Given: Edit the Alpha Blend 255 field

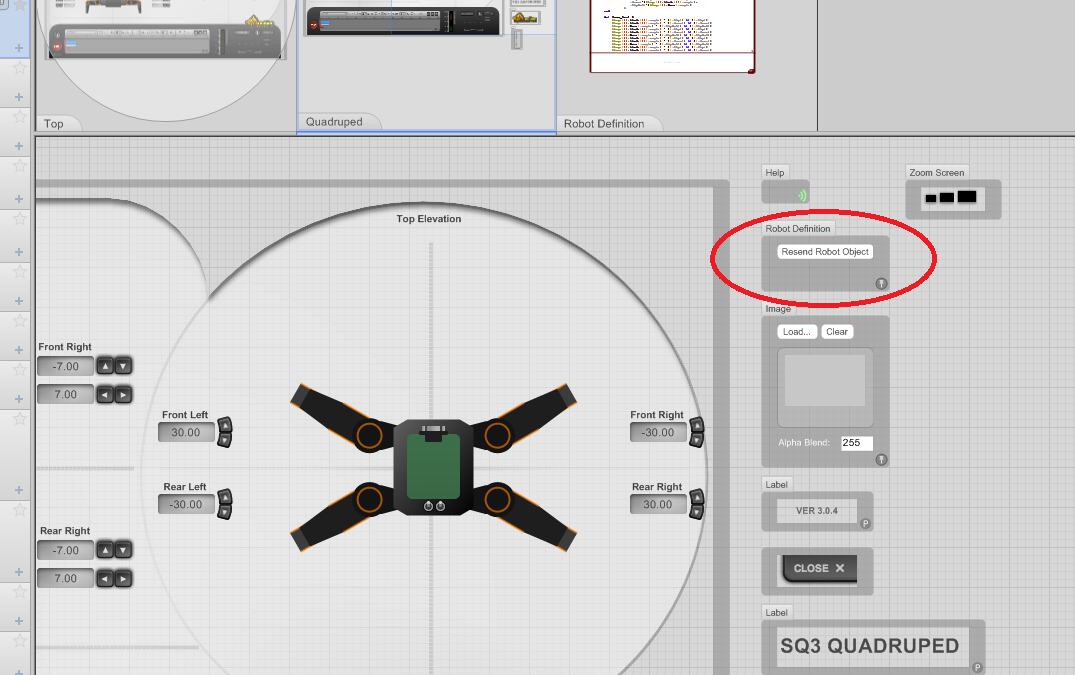Looking at the screenshot, I should coord(857,443).
